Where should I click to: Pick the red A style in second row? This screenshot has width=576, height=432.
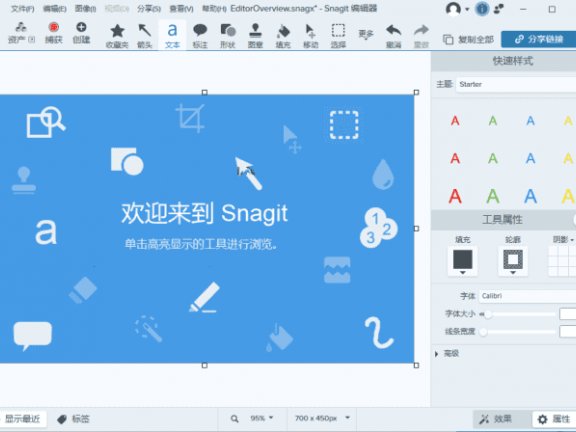[455, 158]
